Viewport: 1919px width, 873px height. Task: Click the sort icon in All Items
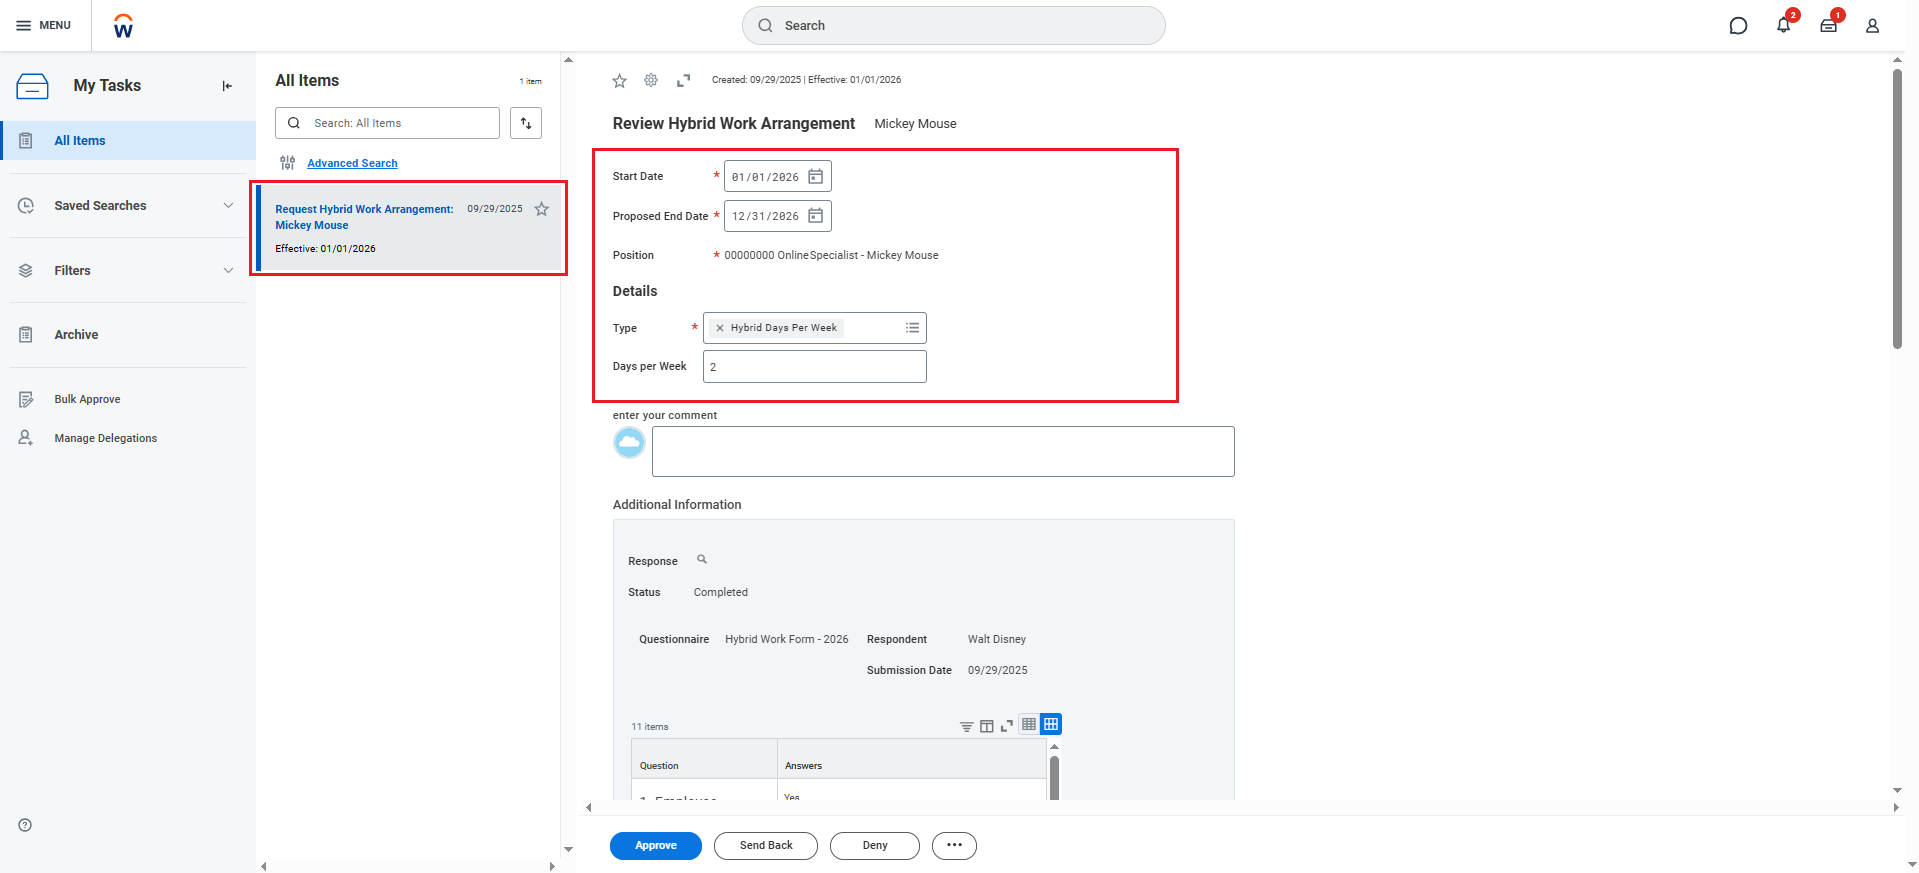[x=526, y=123]
